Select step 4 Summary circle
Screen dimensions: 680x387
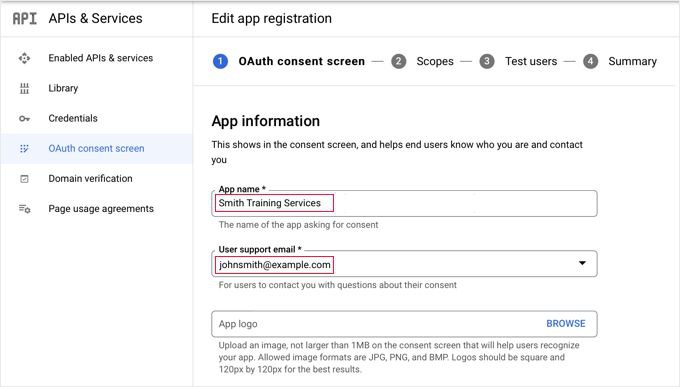pos(590,61)
